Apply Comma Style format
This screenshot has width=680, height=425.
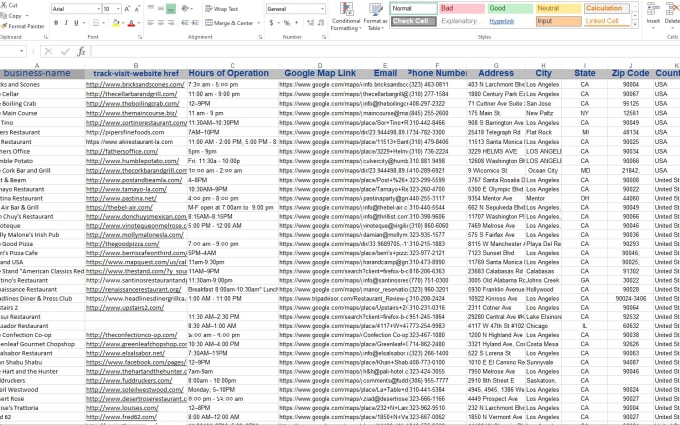pos(297,23)
